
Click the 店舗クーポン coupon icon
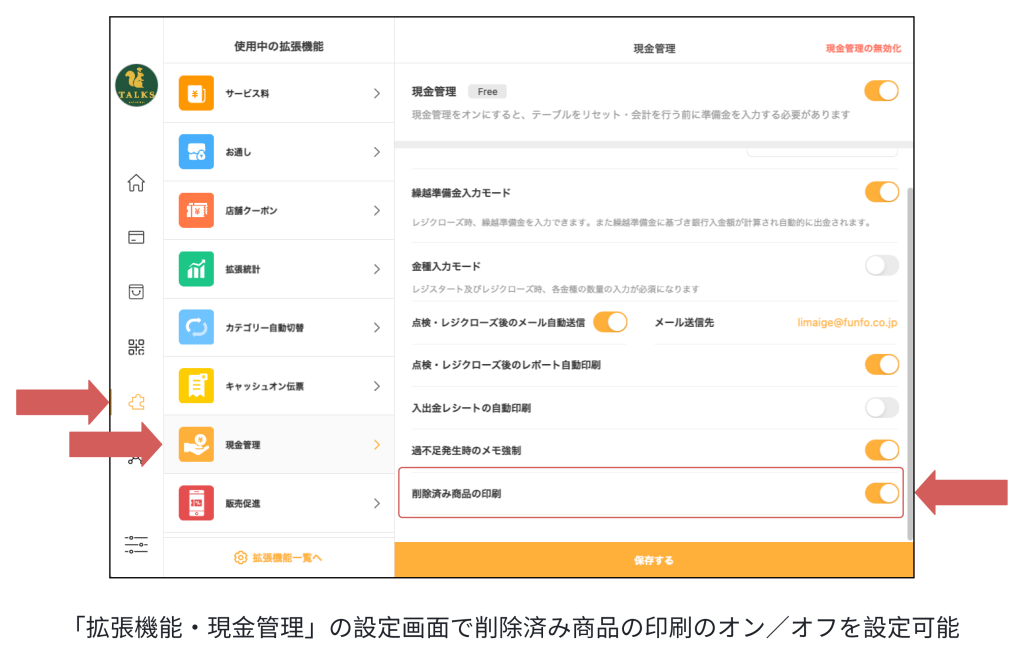click(x=196, y=210)
